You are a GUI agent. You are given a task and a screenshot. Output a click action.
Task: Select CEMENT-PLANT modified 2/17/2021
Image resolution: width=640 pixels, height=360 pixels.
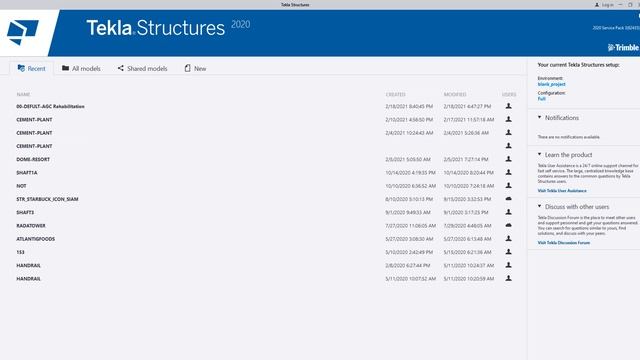(266, 120)
